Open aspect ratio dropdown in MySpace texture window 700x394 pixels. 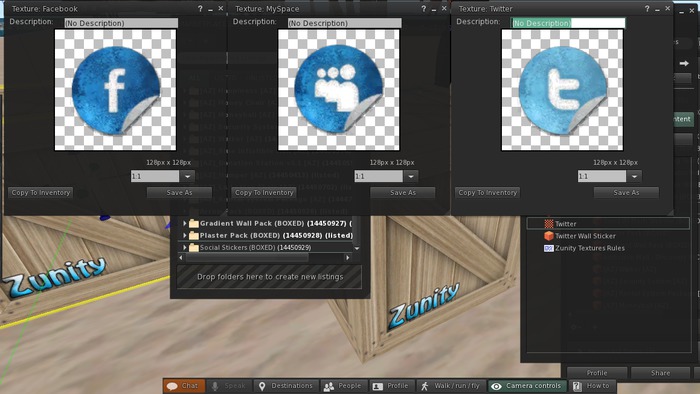pos(411,176)
